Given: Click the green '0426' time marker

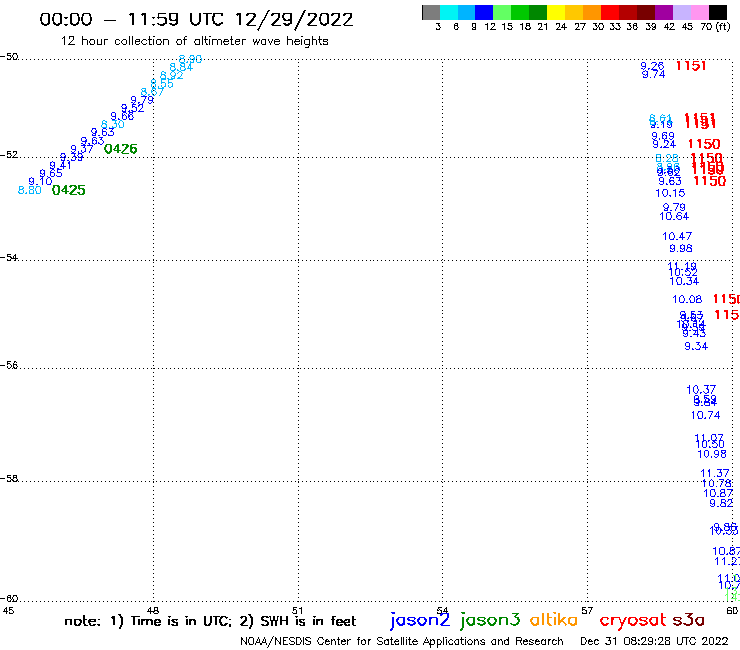Looking at the screenshot, I should tap(120, 149).
